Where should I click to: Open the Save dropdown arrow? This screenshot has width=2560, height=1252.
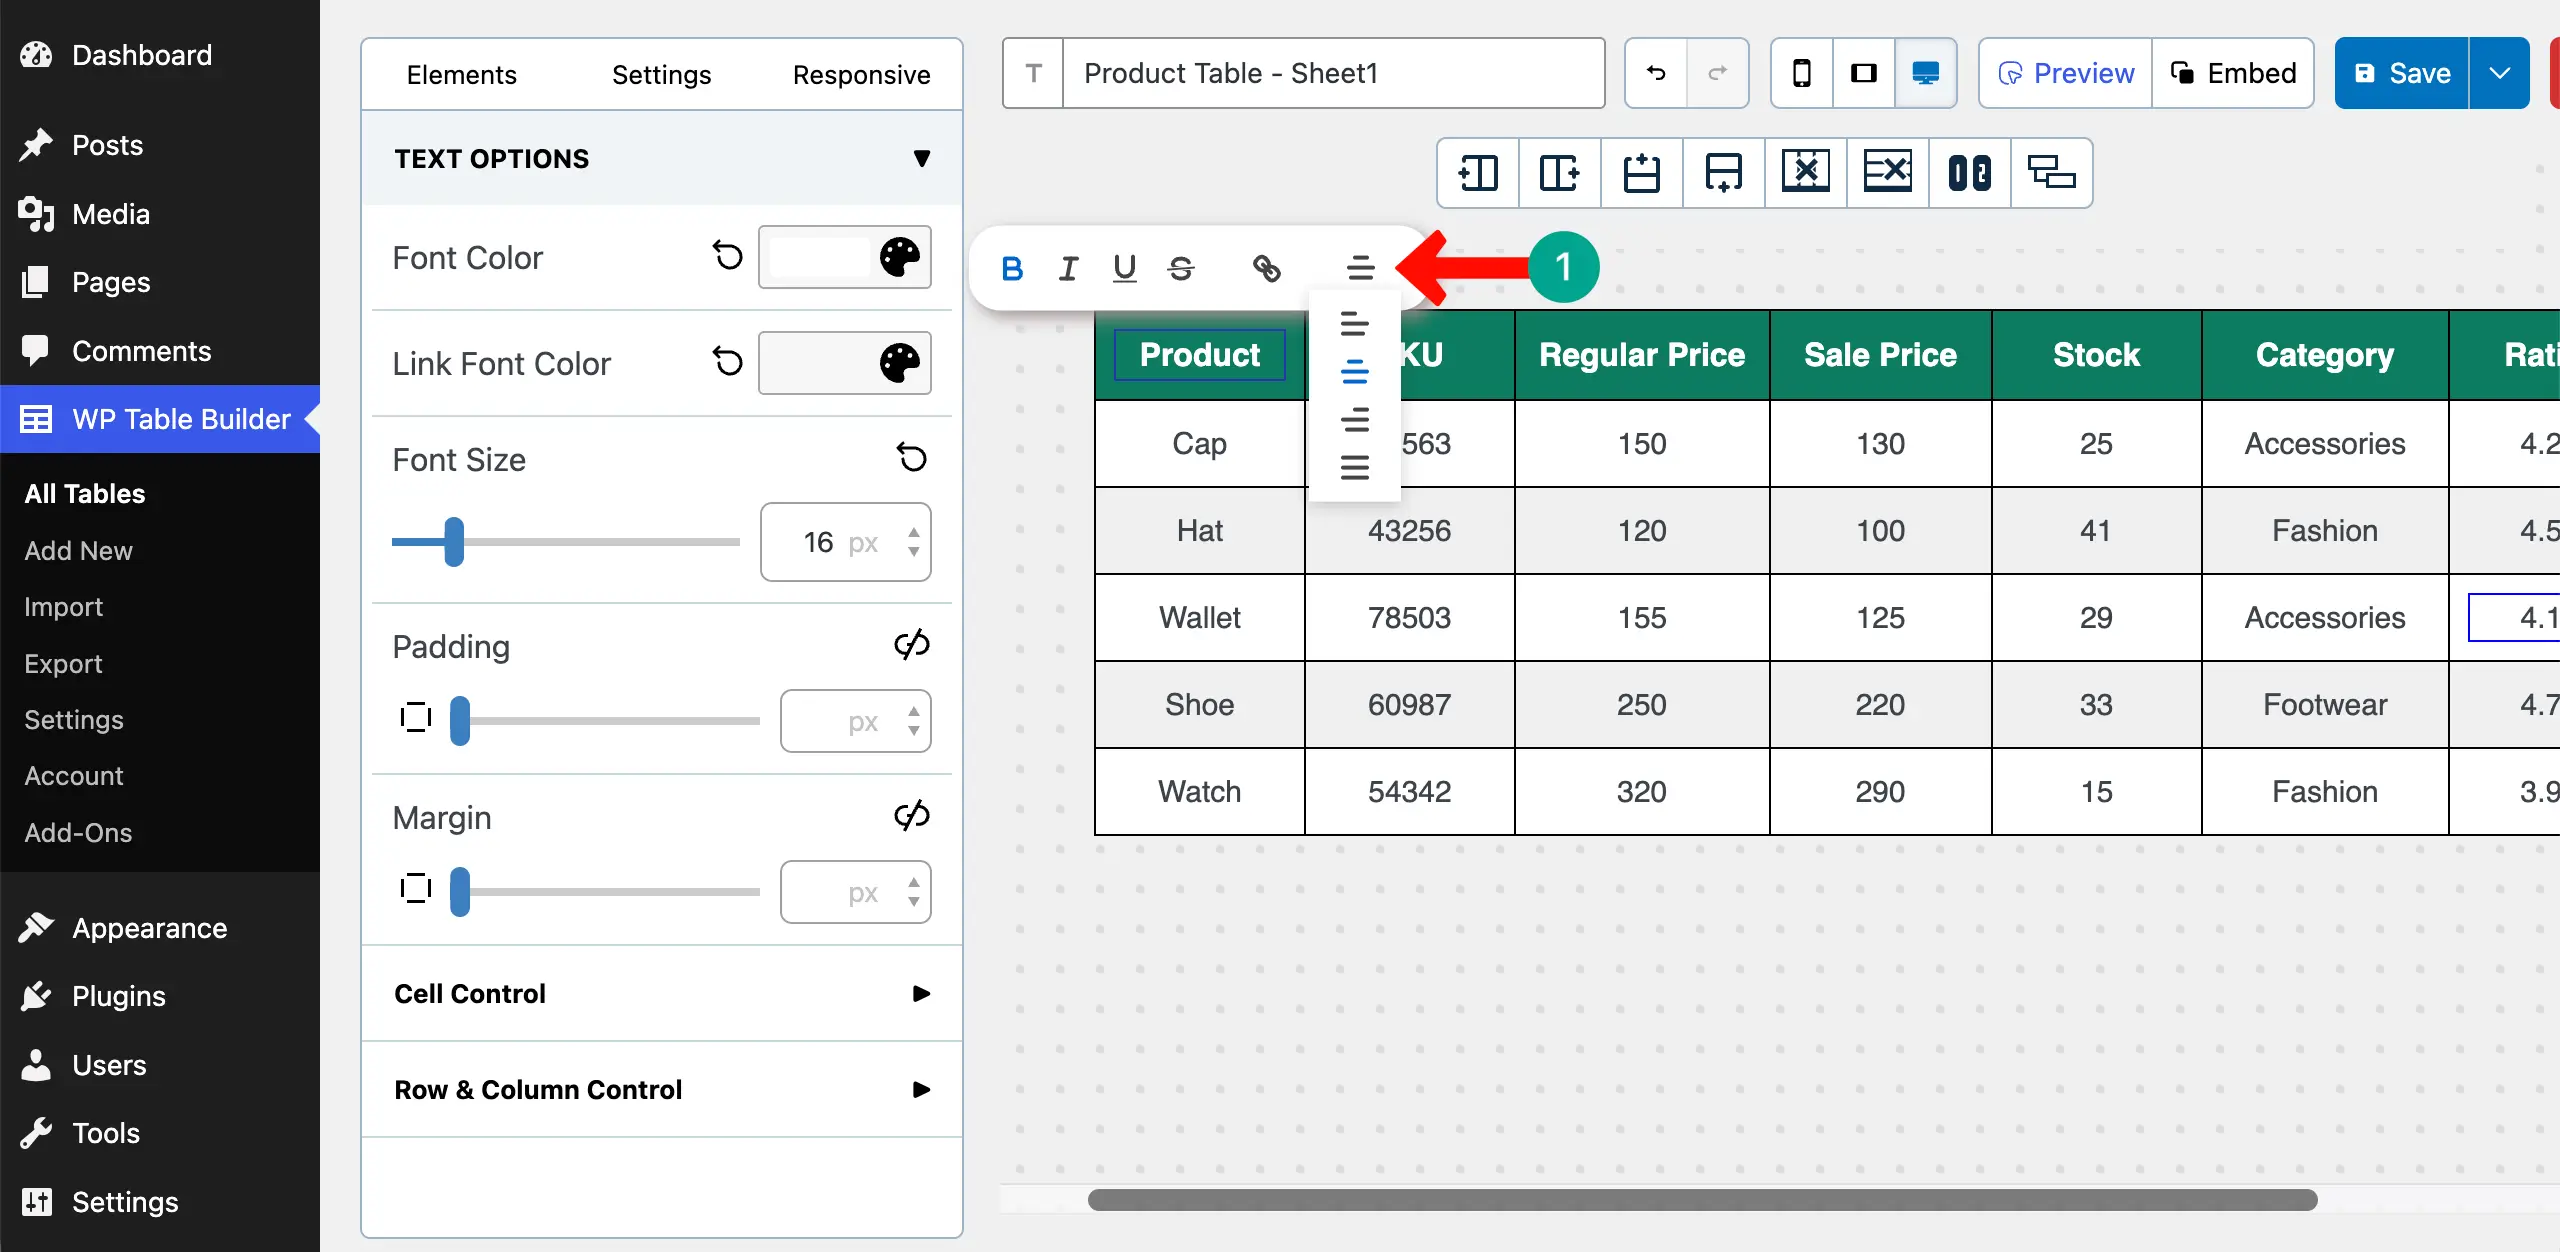coord(2499,73)
